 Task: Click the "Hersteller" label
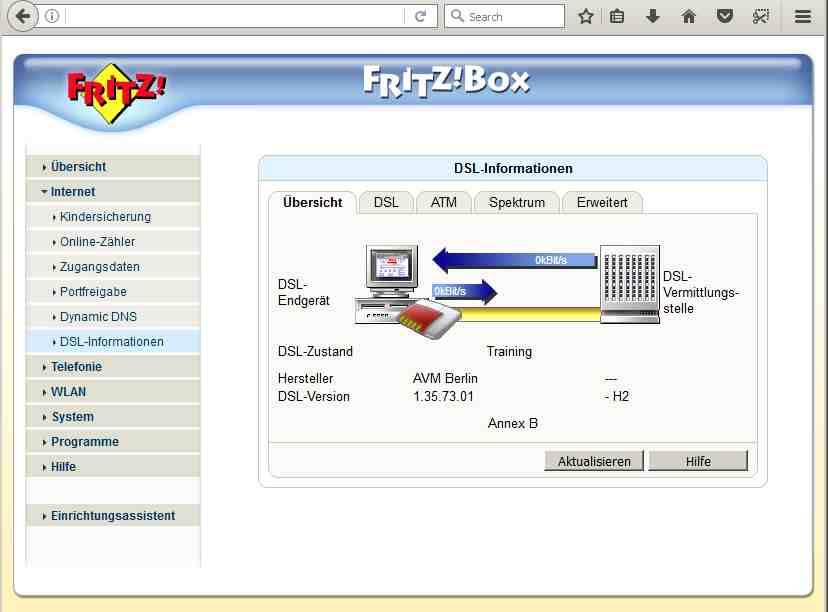[305, 379]
